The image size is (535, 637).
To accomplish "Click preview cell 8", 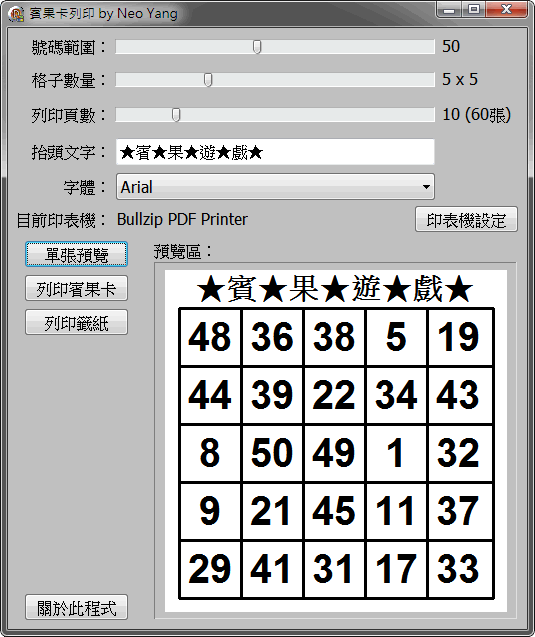I will 210,453.
